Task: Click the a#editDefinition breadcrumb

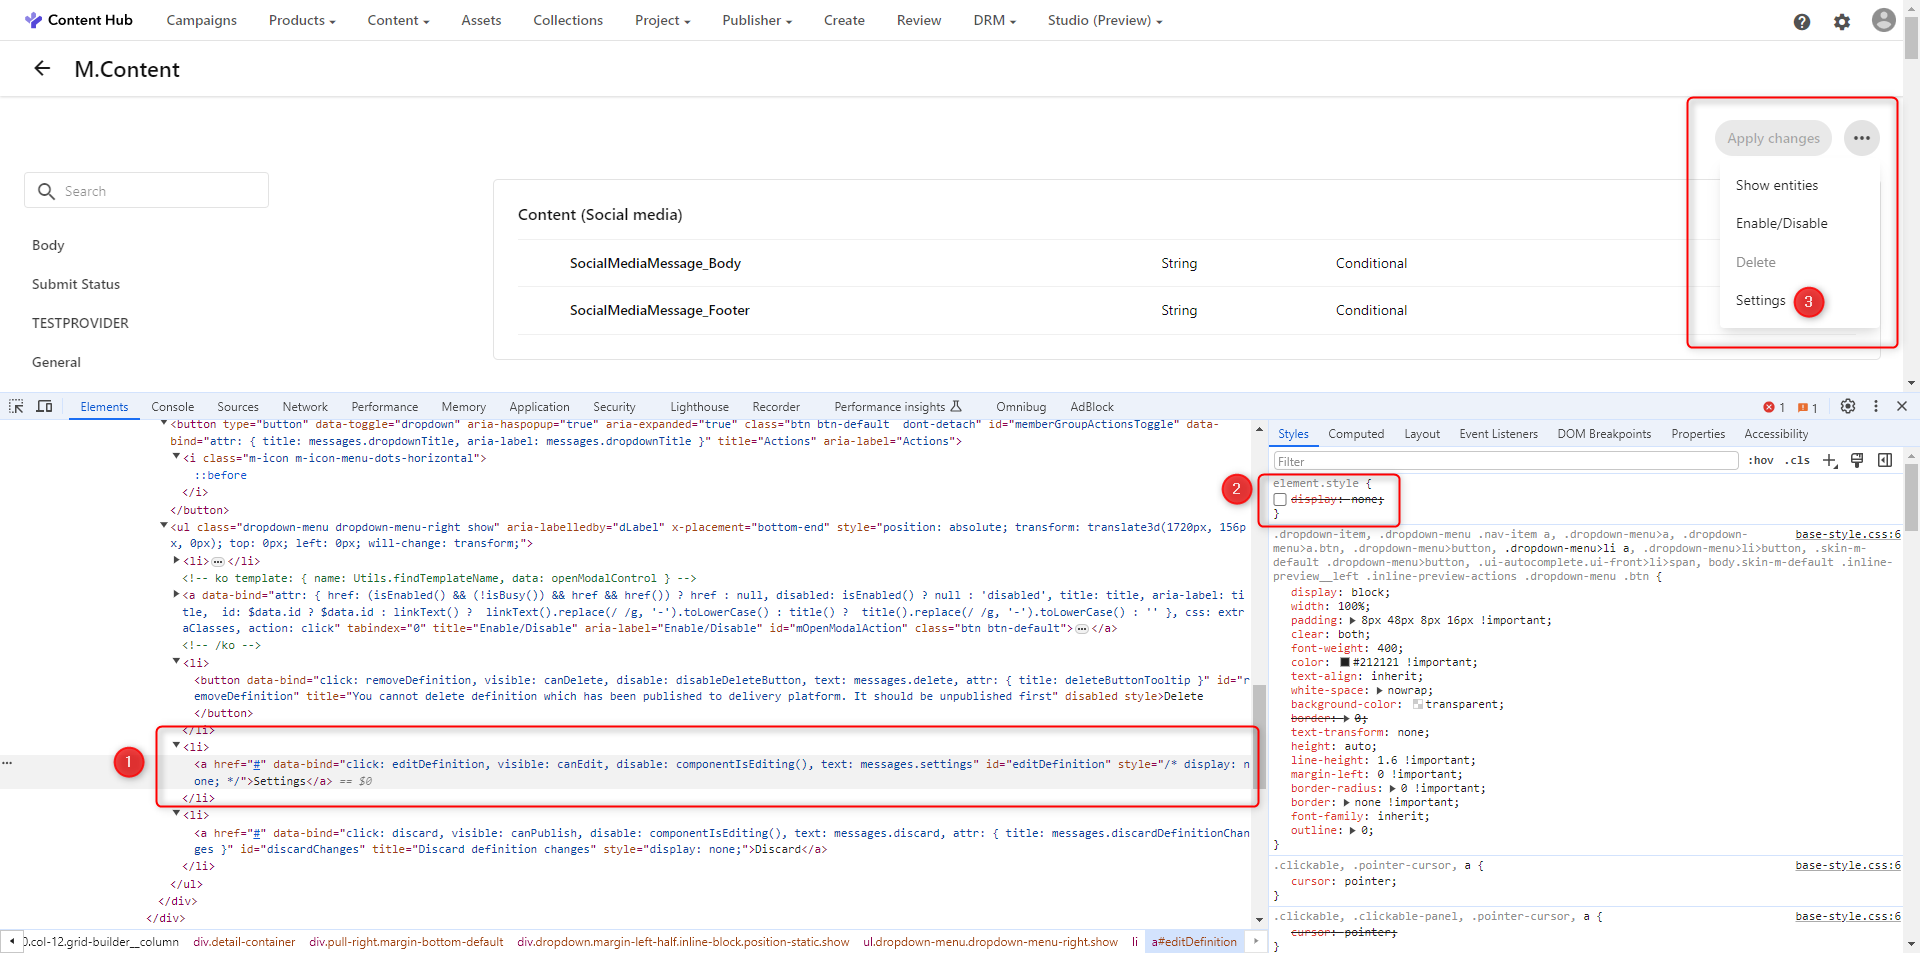Action: click(x=1194, y=942)
